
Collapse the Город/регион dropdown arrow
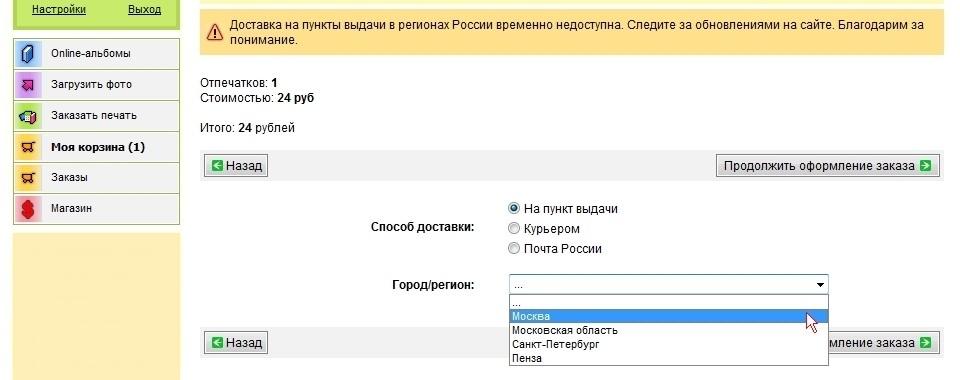point(820,285)
